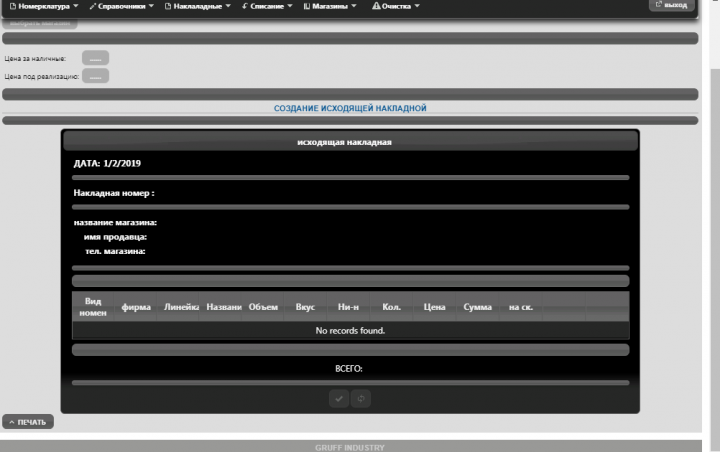The width and height of the screenshot is (720, 452).
Task: Expand the dropdown arrow of Номенклатура
Action: click(x=76, y=6)
